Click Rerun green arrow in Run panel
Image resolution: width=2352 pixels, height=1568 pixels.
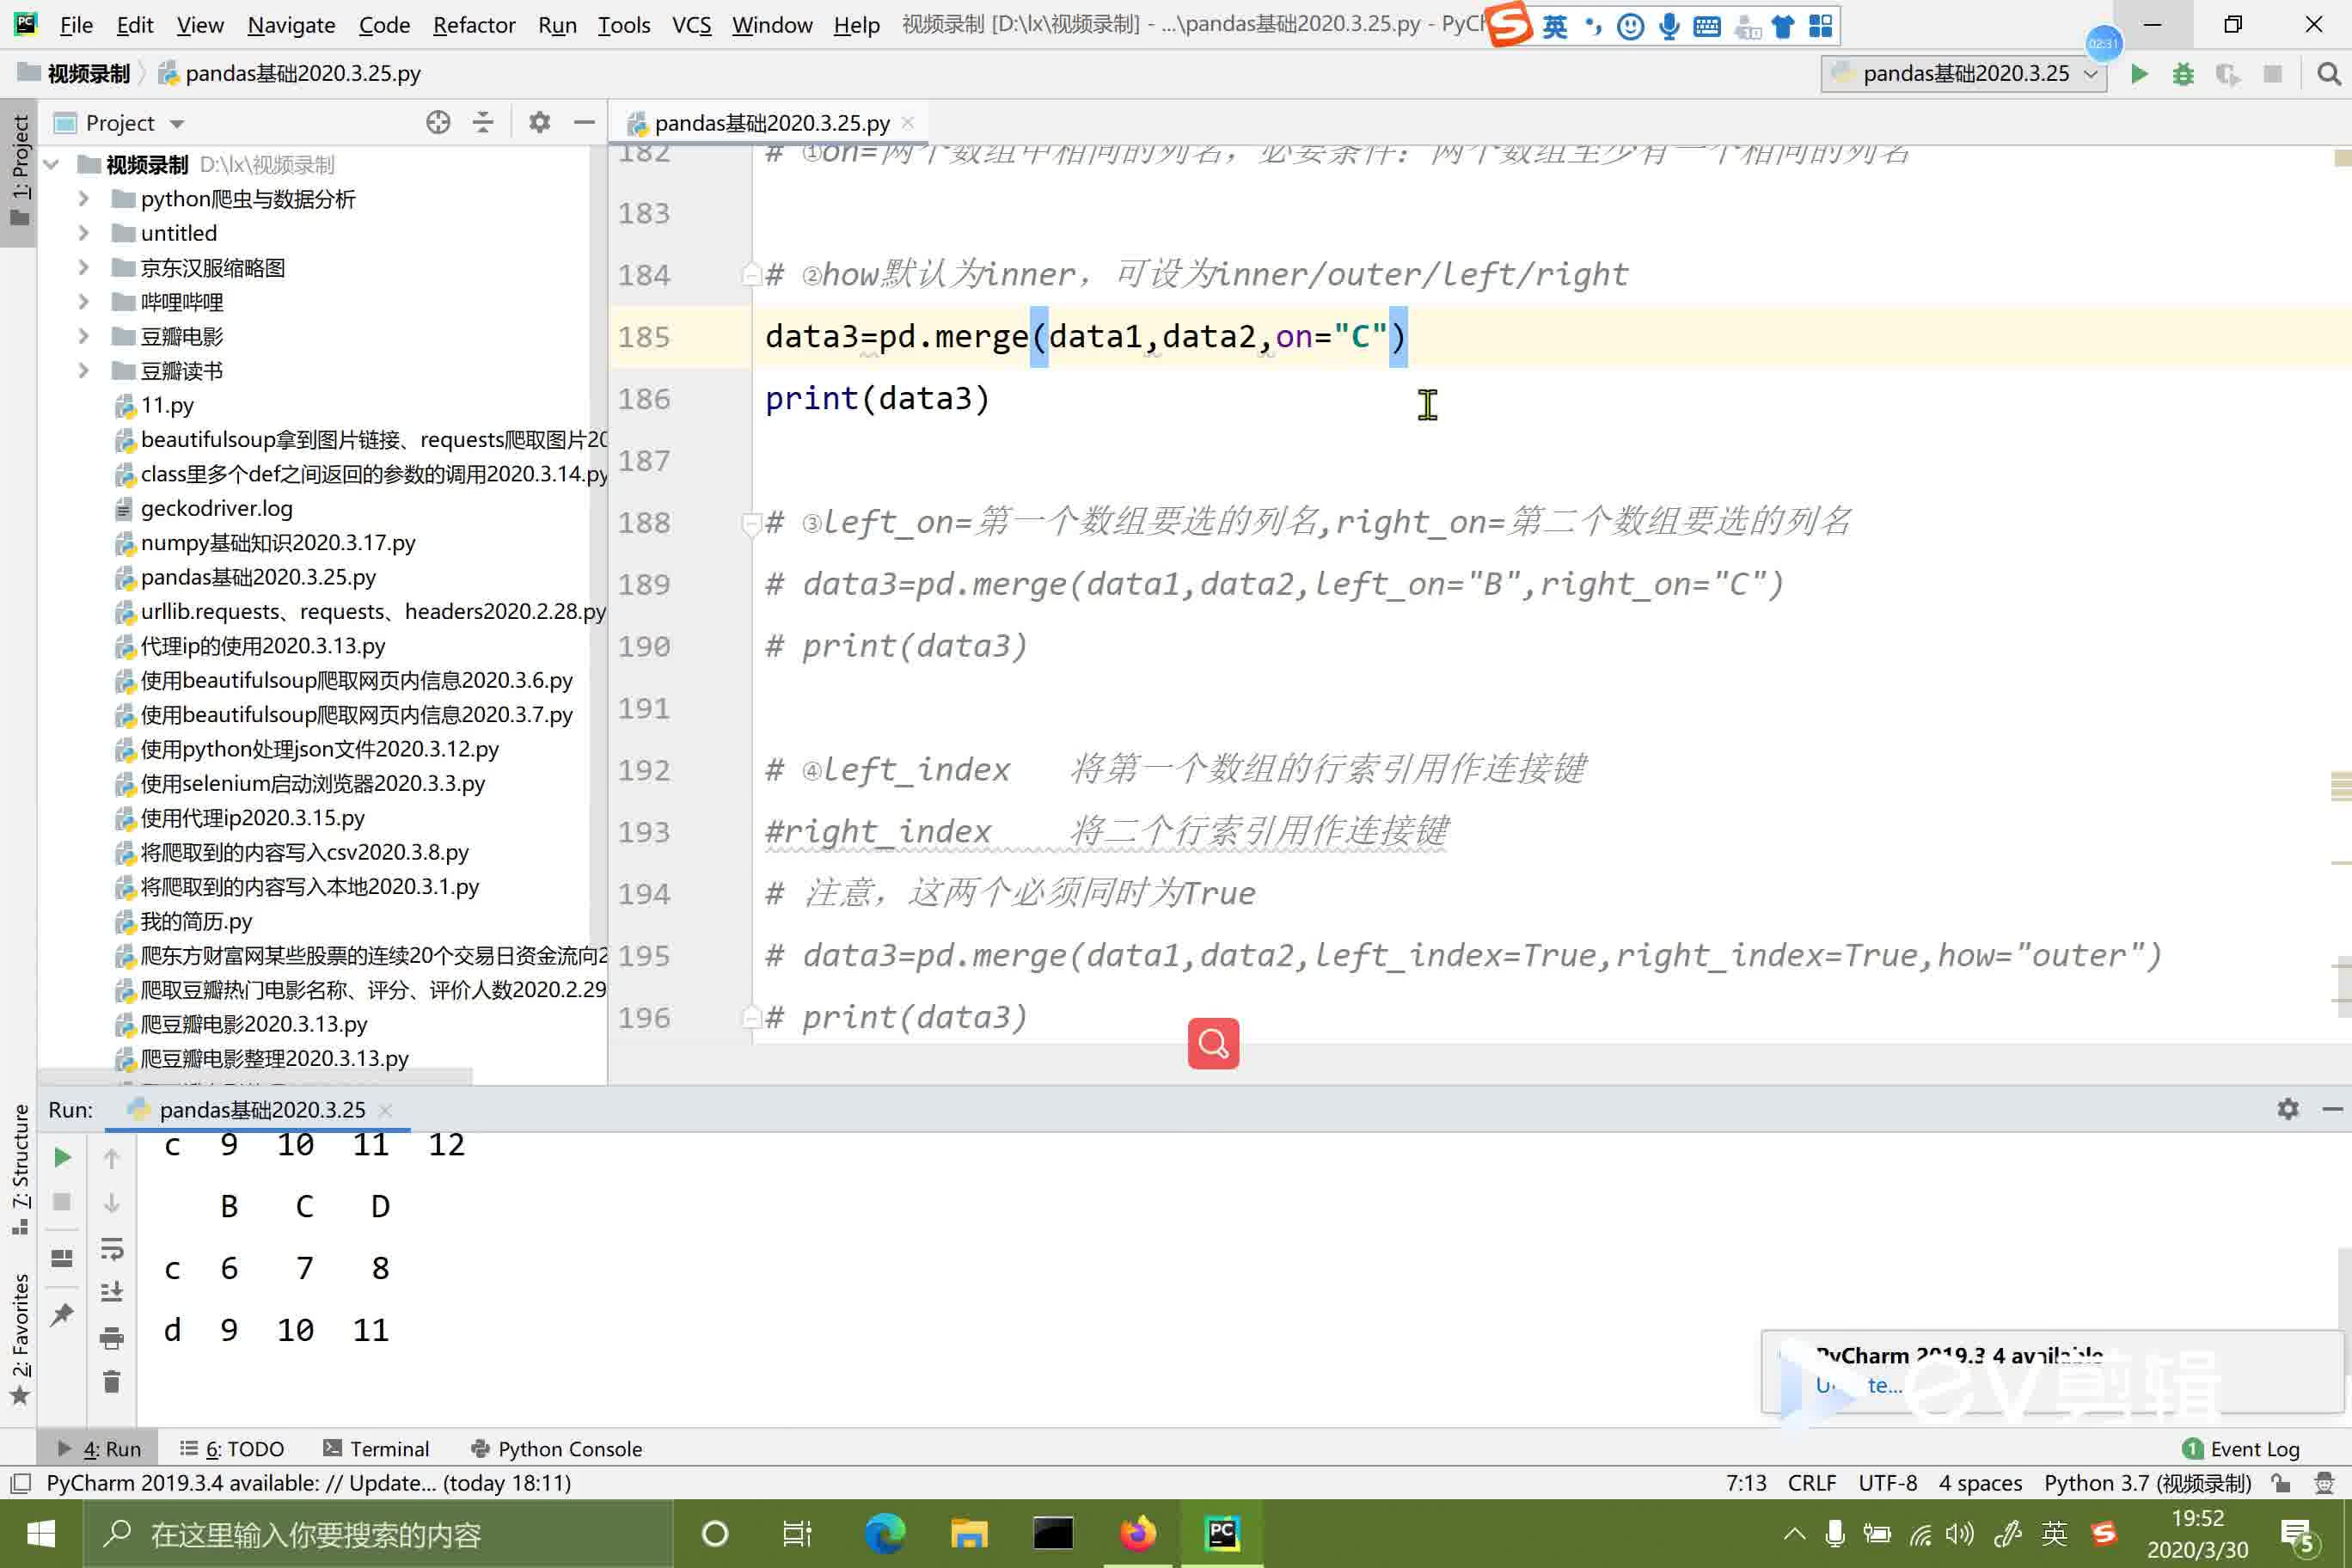(62, 1158)
